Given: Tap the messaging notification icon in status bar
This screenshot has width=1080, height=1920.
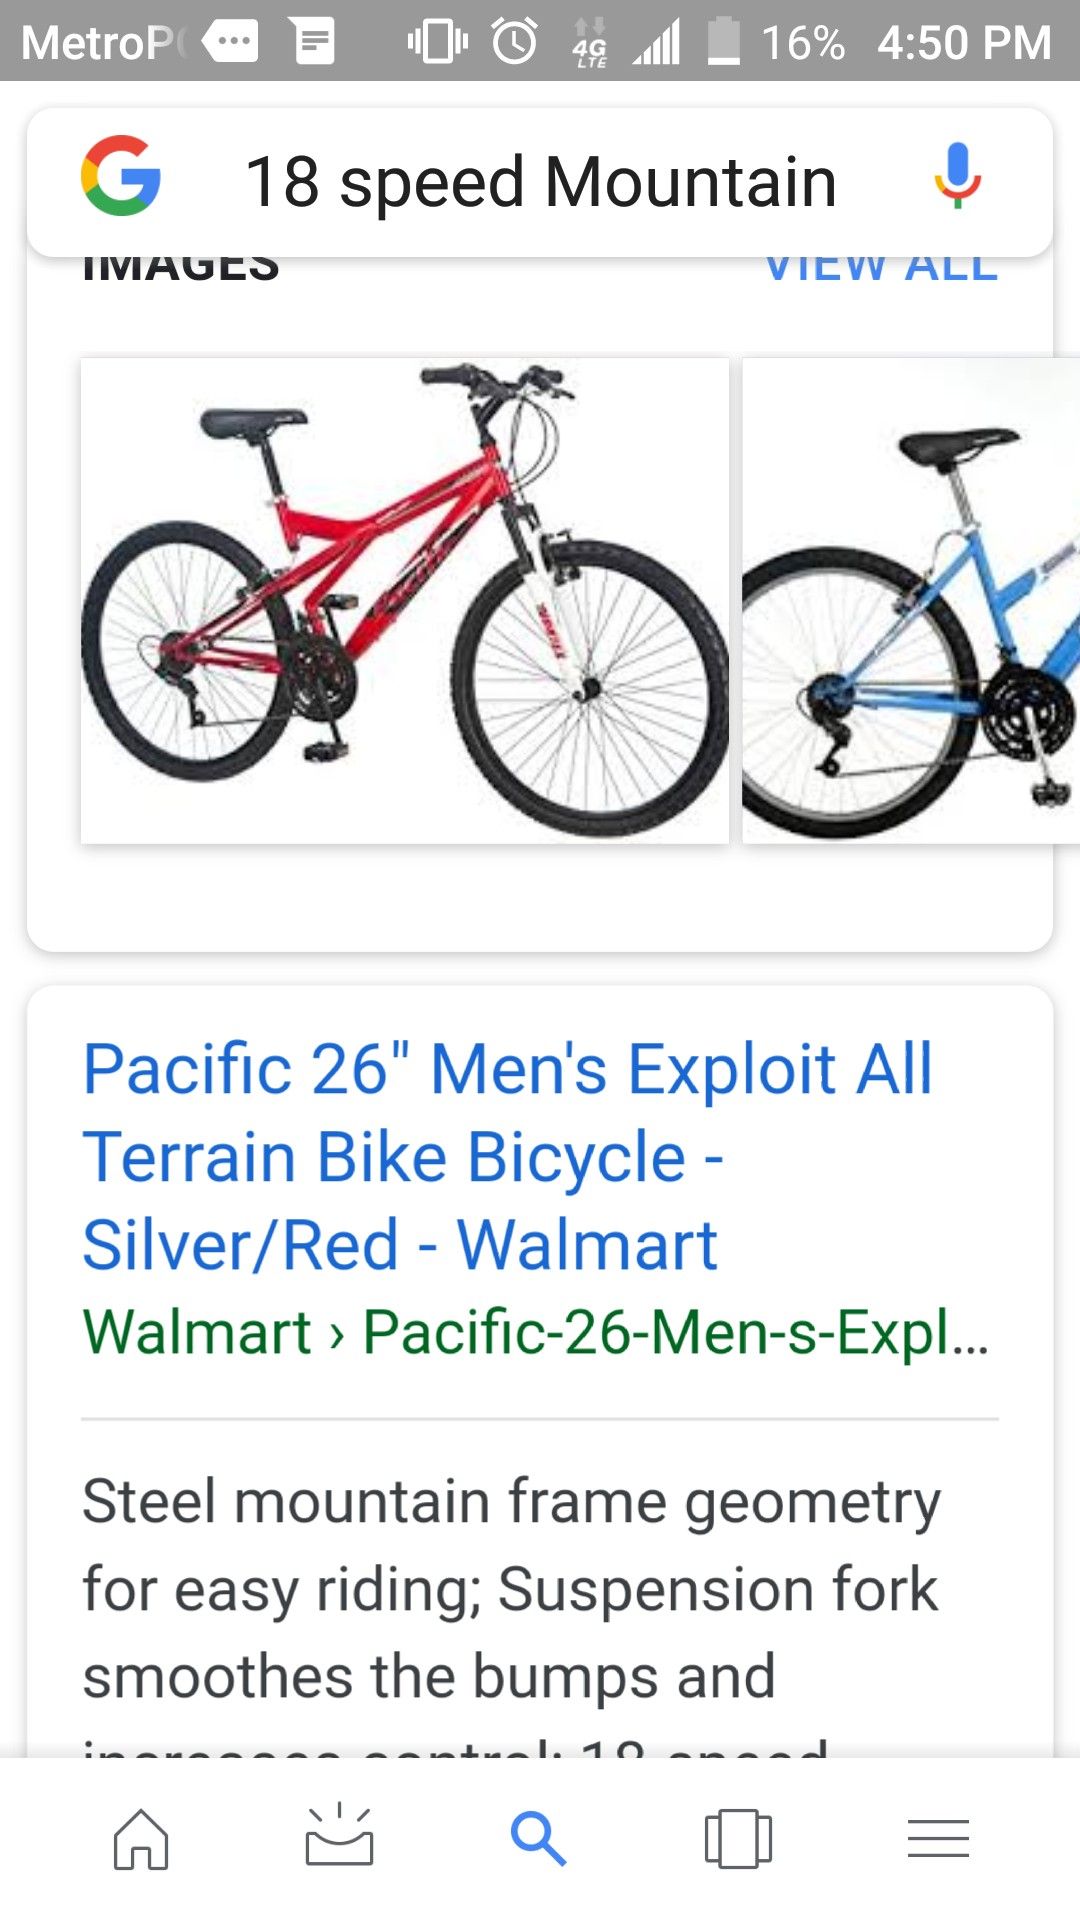Looking at the screenshot, I should (231, 42).
